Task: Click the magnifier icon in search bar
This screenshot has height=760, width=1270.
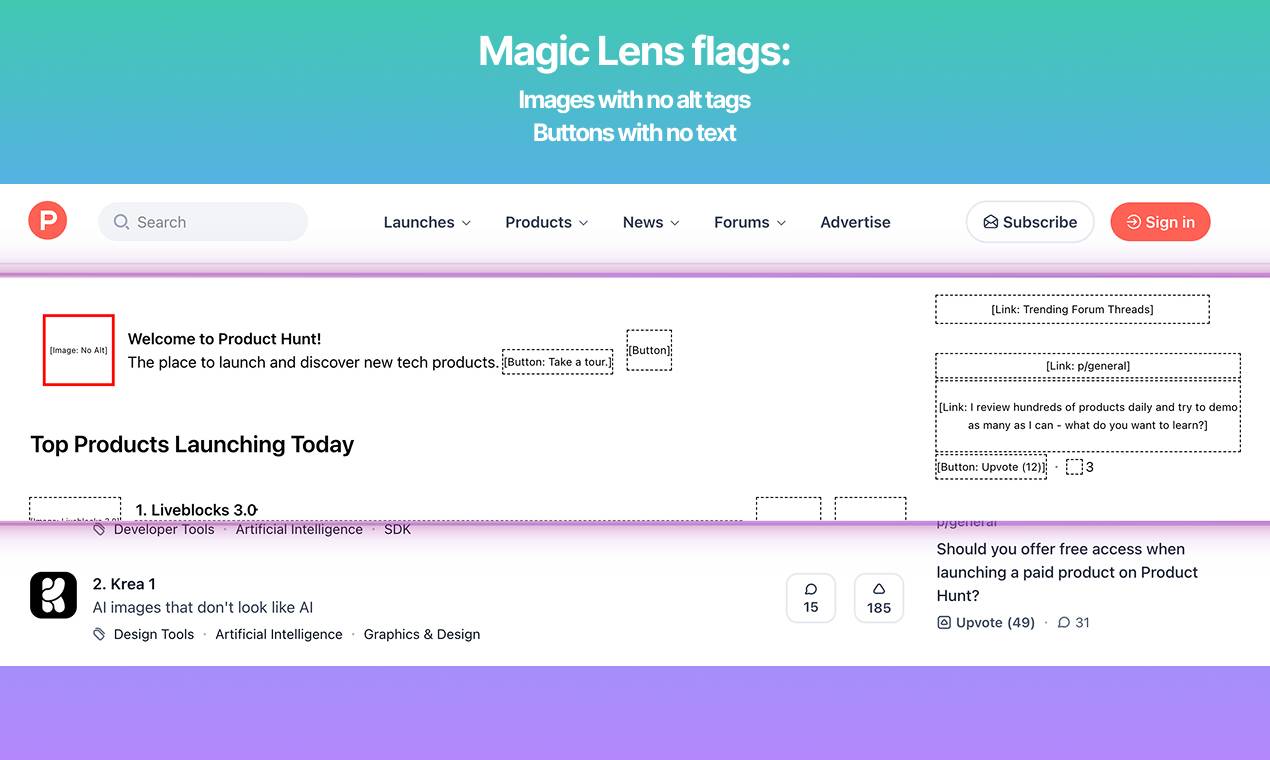Action: 121,222
